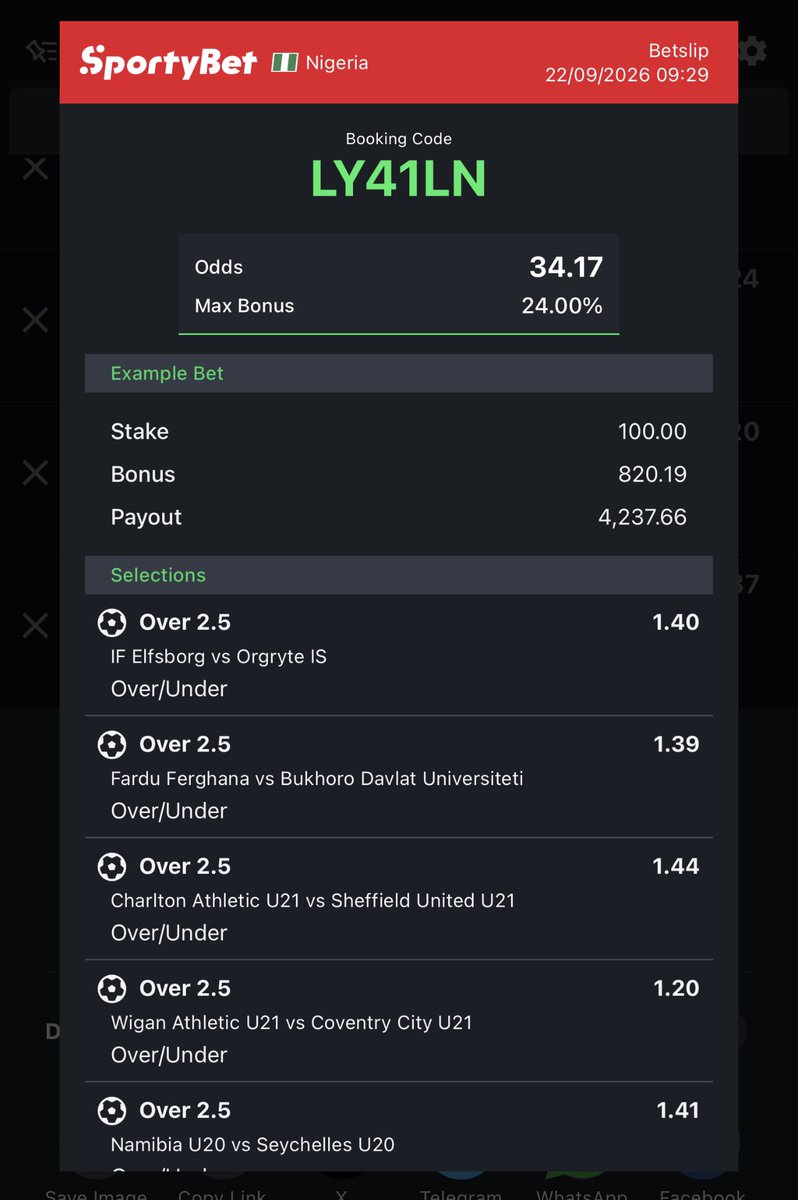Open the settings gear icon
The height and width of the screenshot is (1200, 798).
[x=752, y=51]
